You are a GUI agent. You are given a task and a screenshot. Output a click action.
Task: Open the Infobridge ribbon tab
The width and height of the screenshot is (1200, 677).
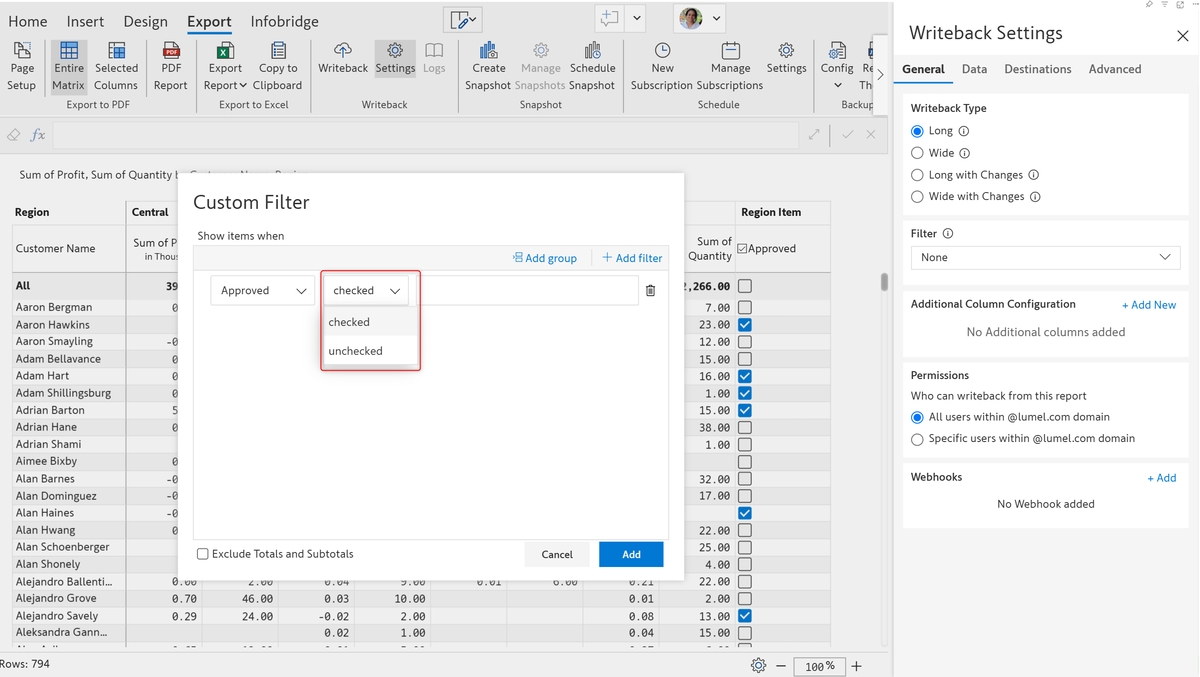pyautogui.click(x=284, y=21)
